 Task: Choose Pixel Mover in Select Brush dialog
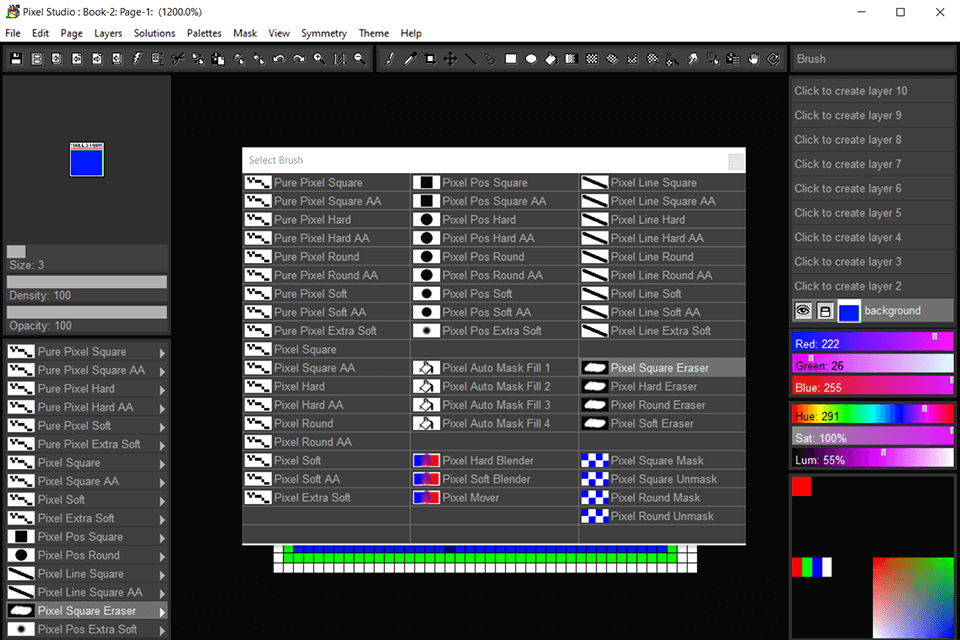click(494, 497)
